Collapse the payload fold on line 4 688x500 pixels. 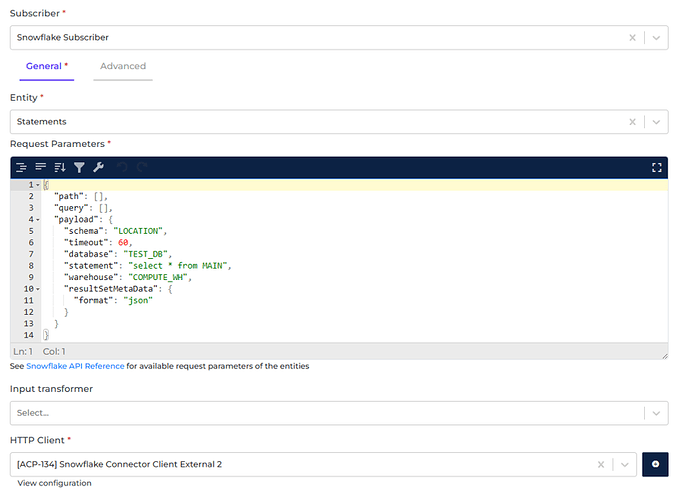(x=38, y=220)
